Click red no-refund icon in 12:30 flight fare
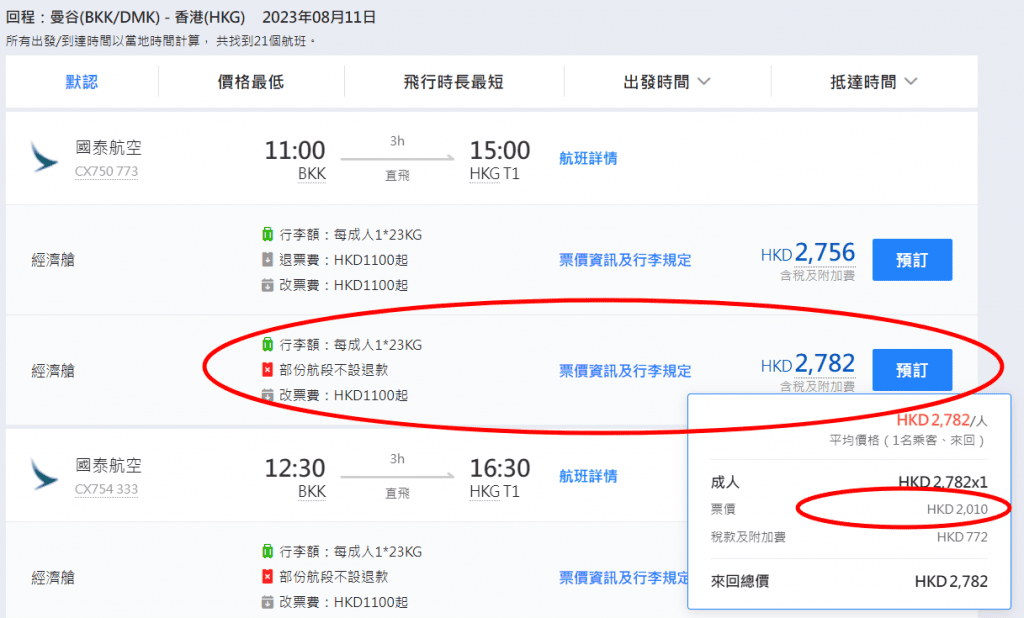The image size is (1024, 618). [267, 577]
